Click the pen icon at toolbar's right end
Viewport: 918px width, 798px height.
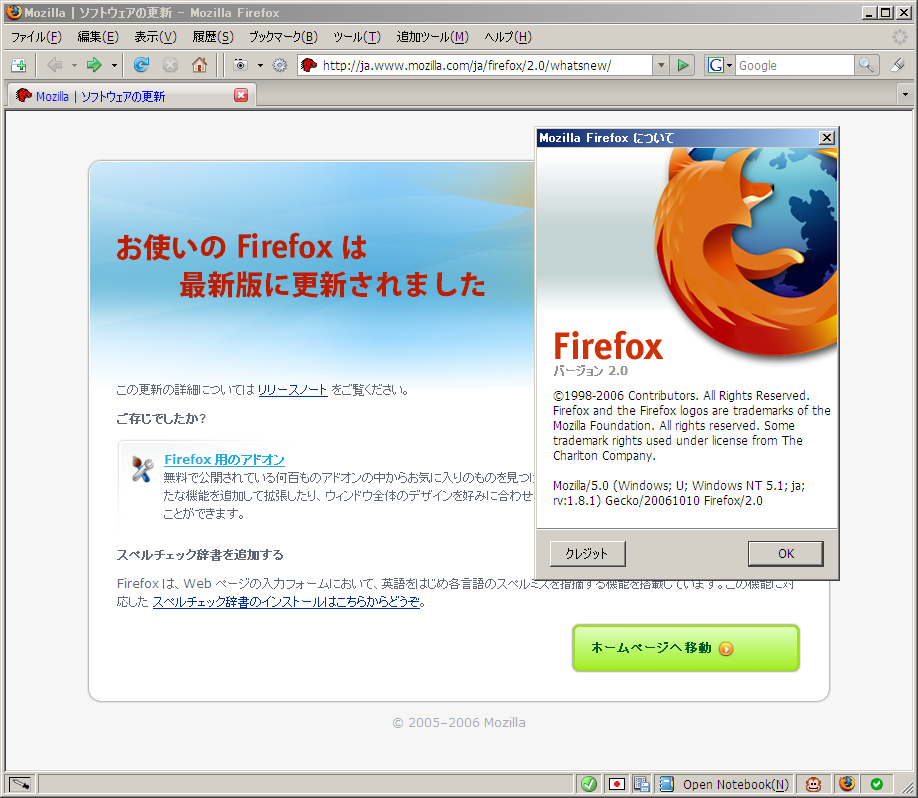click(x=898, y=65)
